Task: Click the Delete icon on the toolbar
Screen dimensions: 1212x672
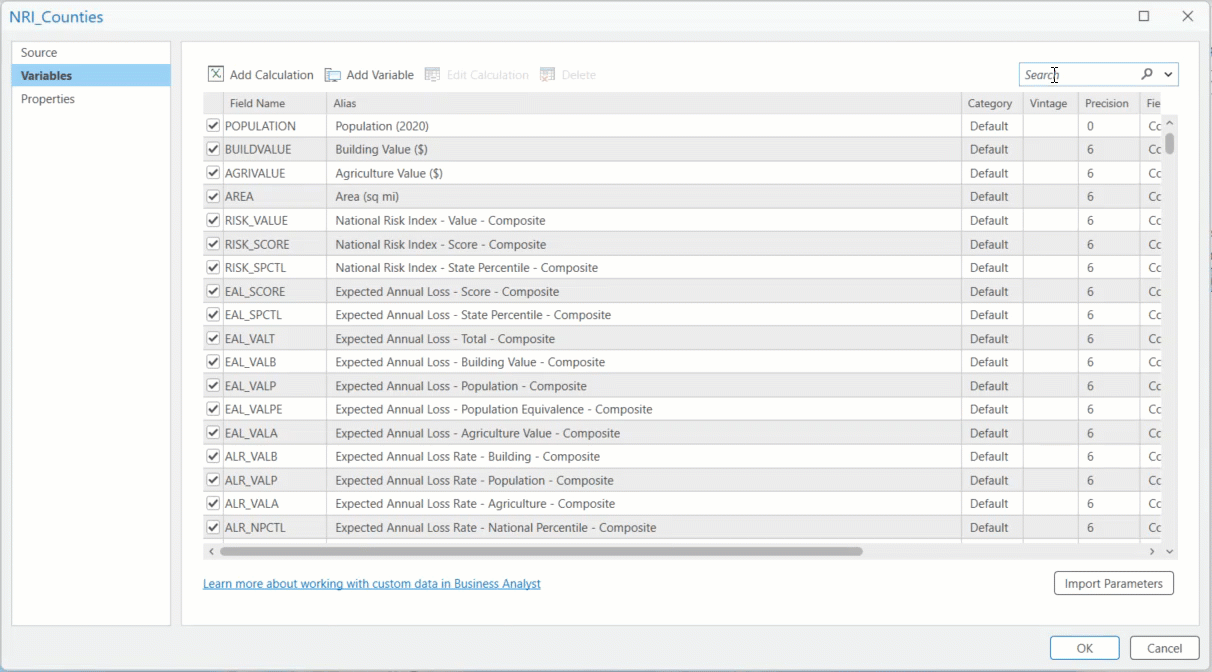Action: (x=546, y=74)
